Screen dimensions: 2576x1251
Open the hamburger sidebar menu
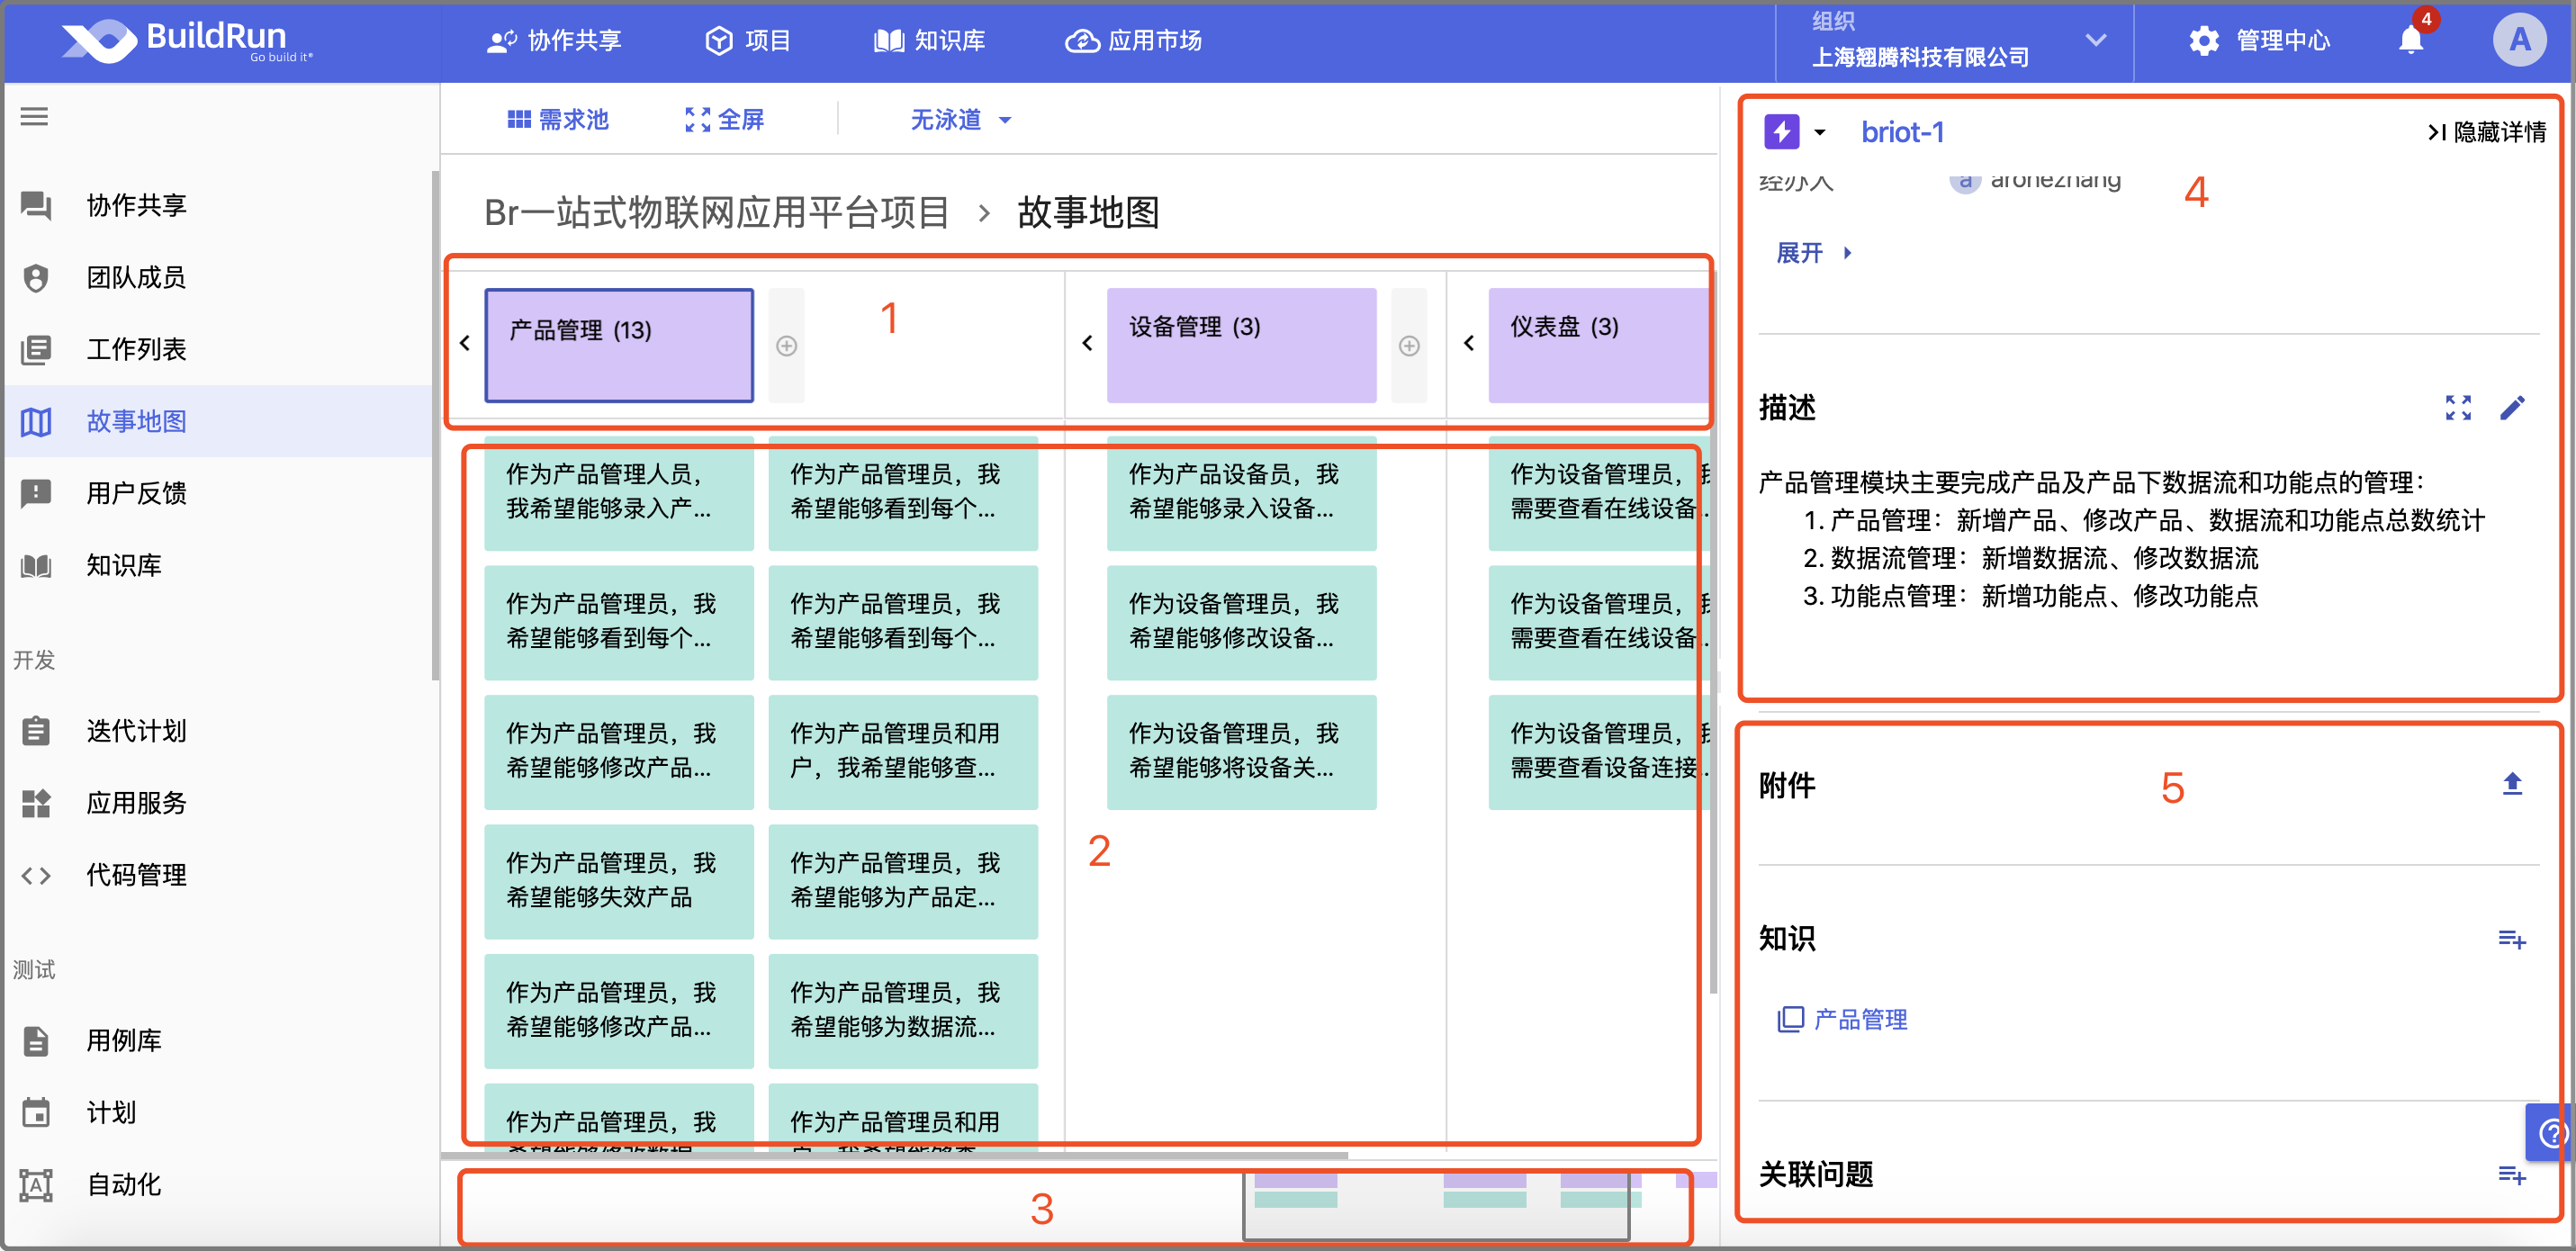pos(34,117)
